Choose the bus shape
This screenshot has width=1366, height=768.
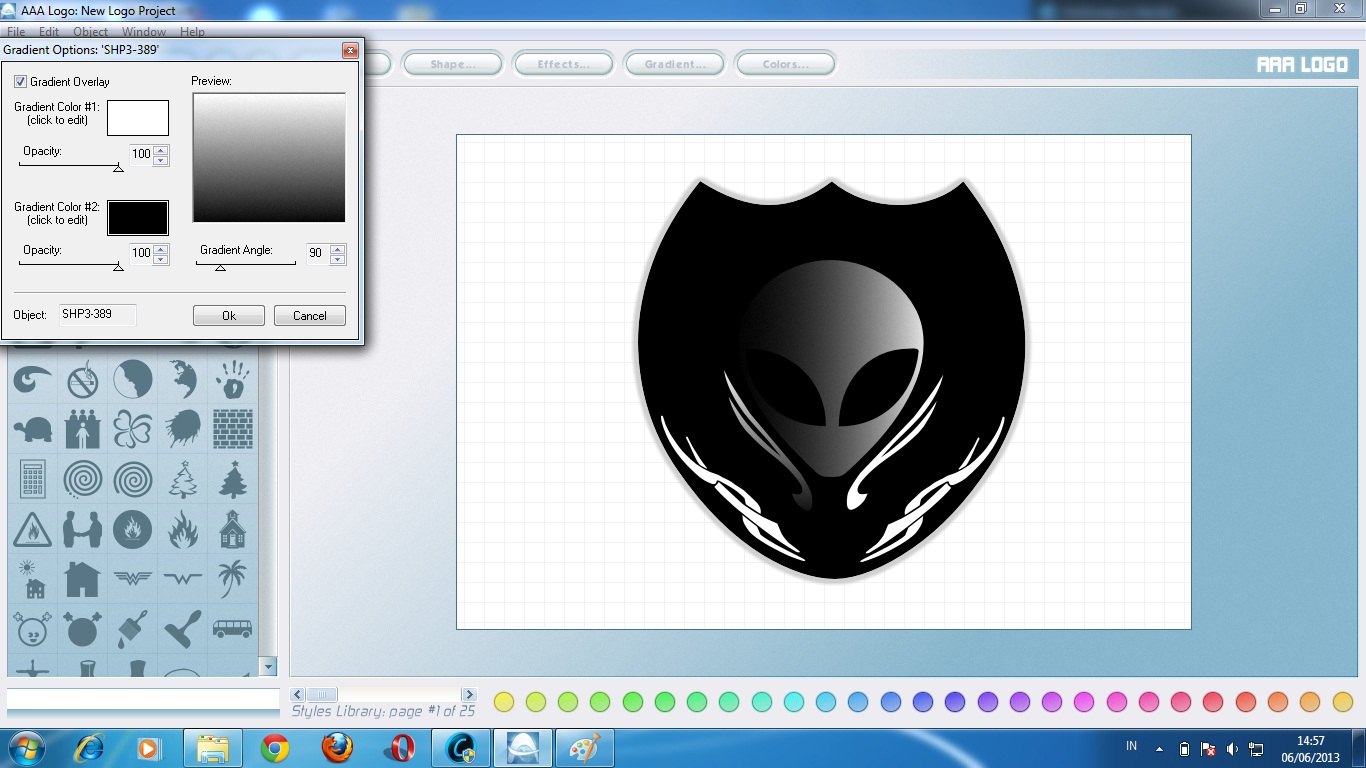(232, 629)
